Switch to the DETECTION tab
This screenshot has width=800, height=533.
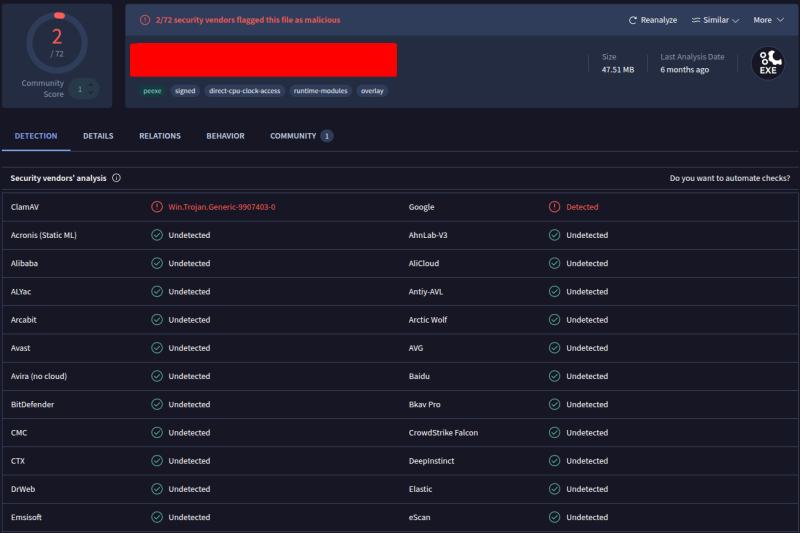[36, 136]
